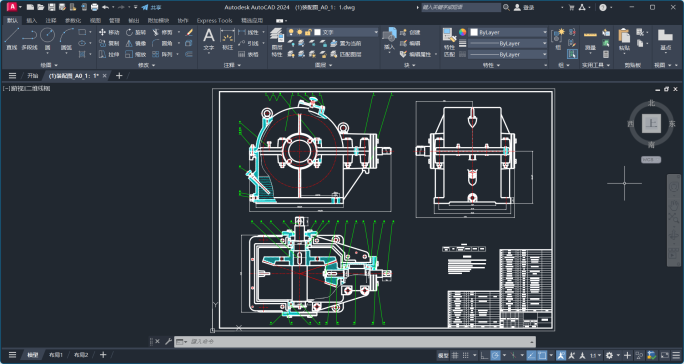Click the Share (共享) button
Image resolution: width=684 pixels, height=364 pixels.
point(151,7)
